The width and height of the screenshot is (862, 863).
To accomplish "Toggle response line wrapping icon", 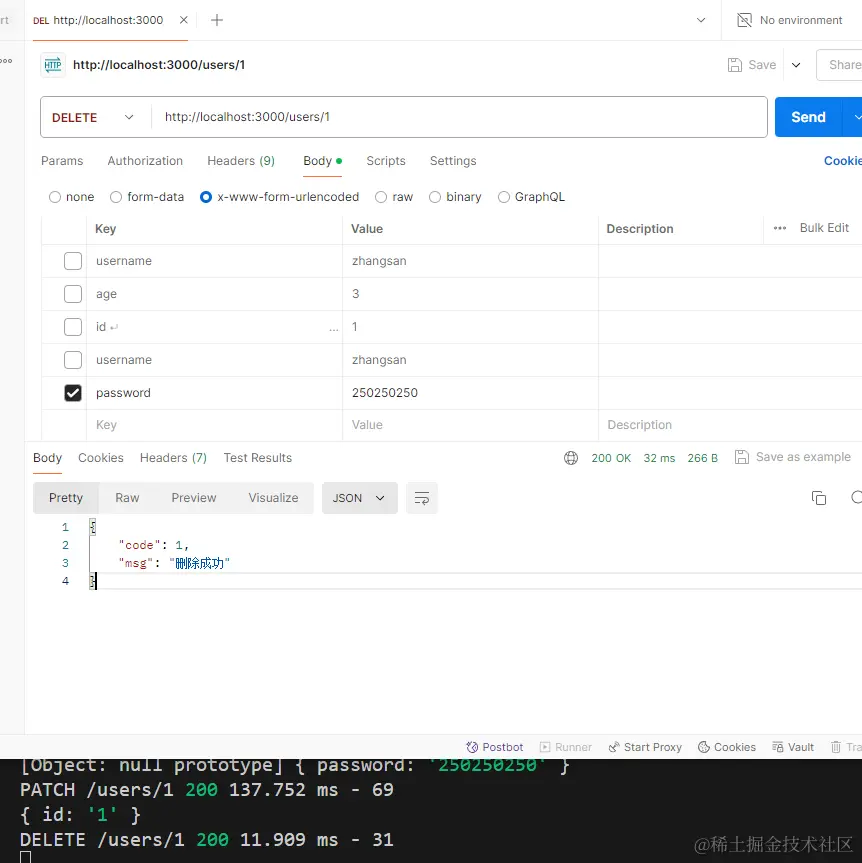I will click(422, 498).
